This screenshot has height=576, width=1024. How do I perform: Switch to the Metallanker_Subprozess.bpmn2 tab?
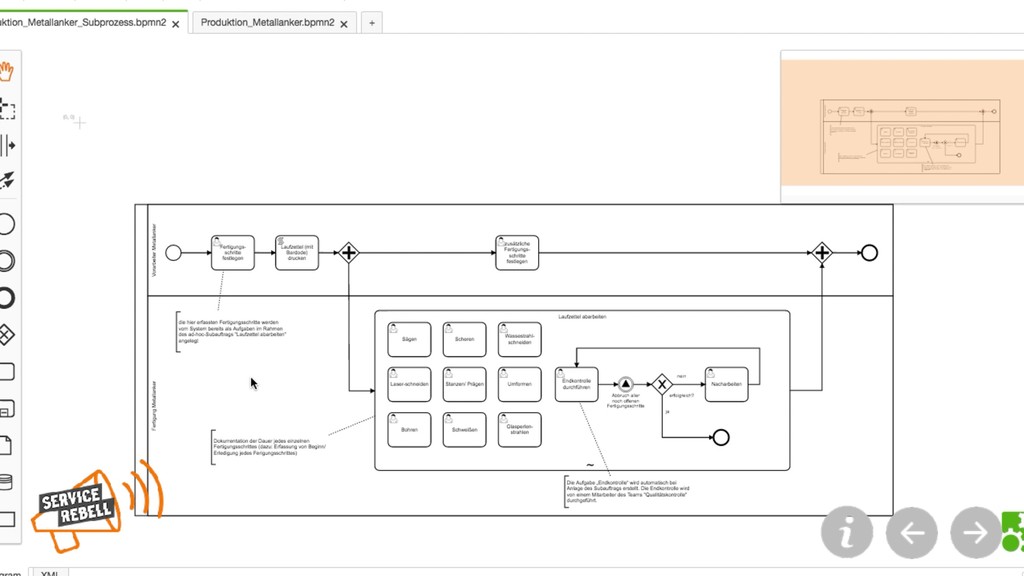pos(83,23)
